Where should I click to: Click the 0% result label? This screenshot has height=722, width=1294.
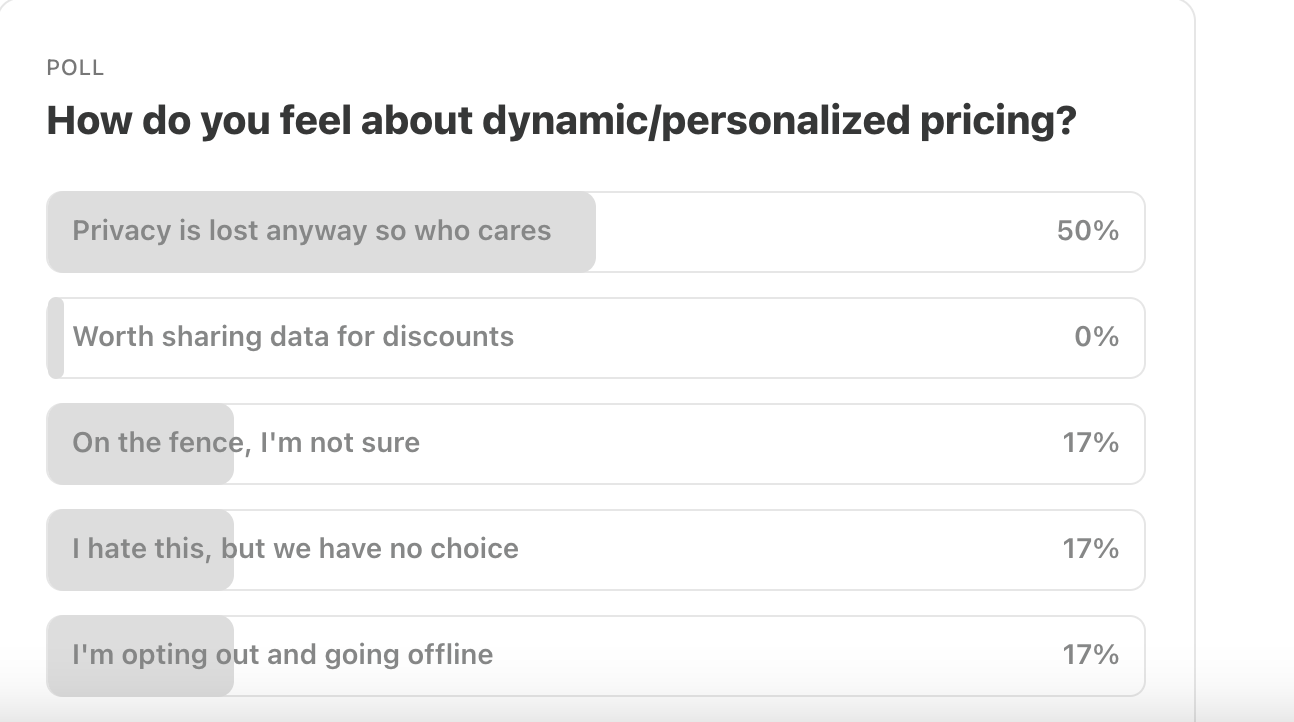click(x=1096, y=337)
